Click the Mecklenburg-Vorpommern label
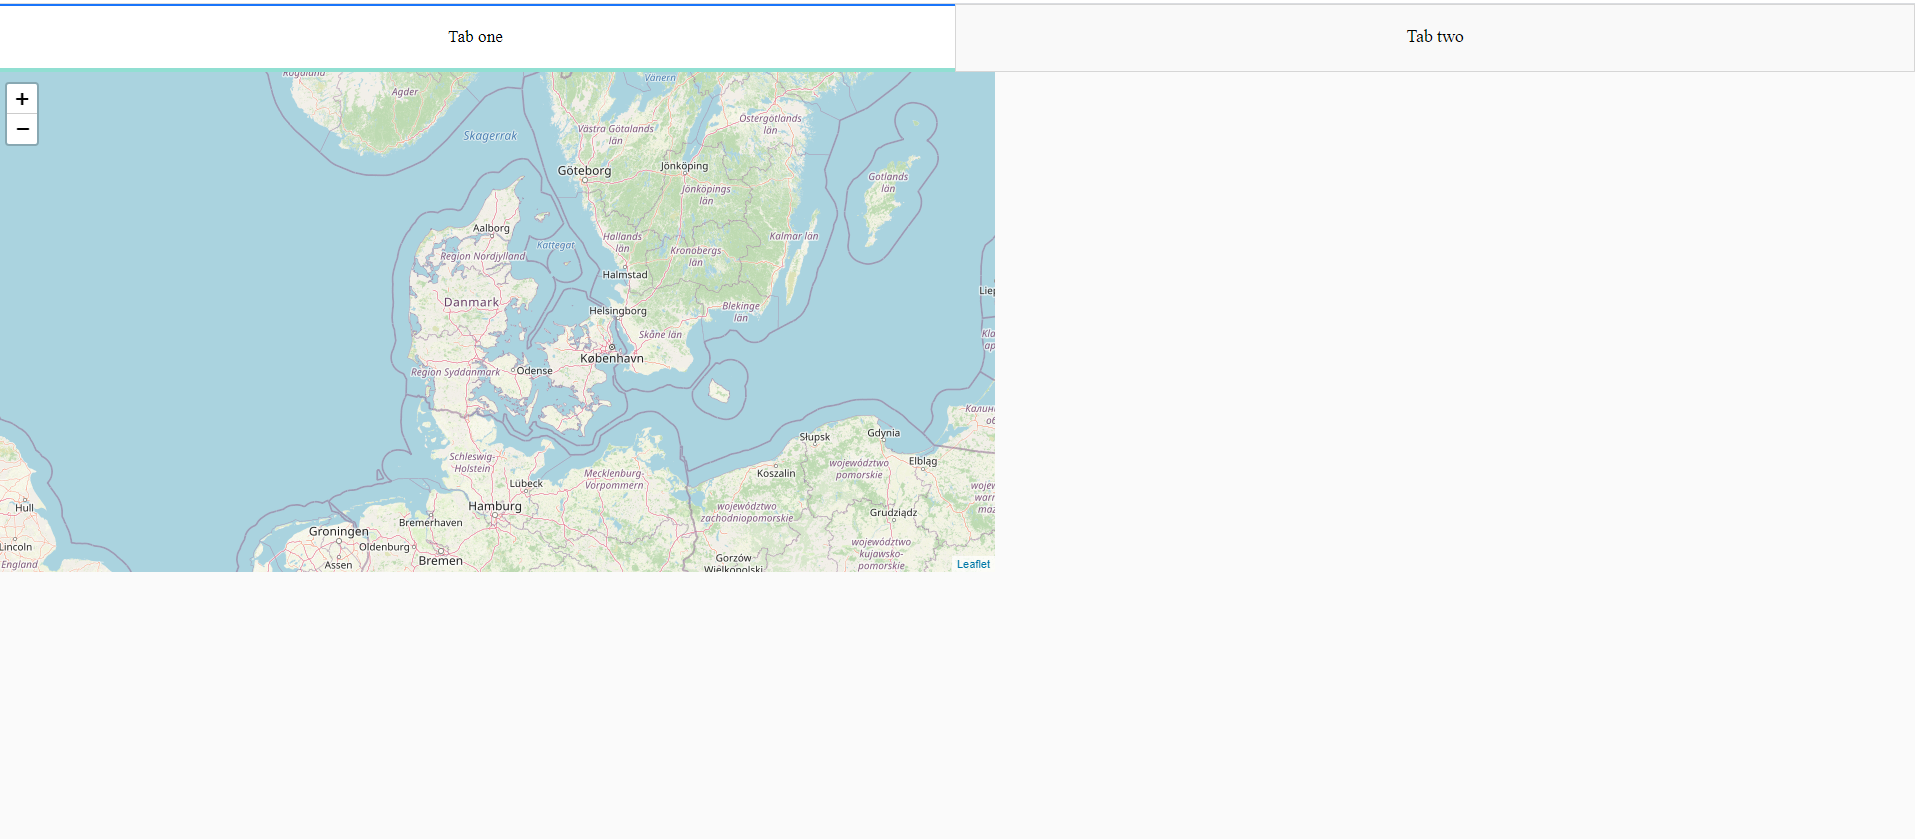The width and height of the screenshot is (1915, 839). (614, 479)
